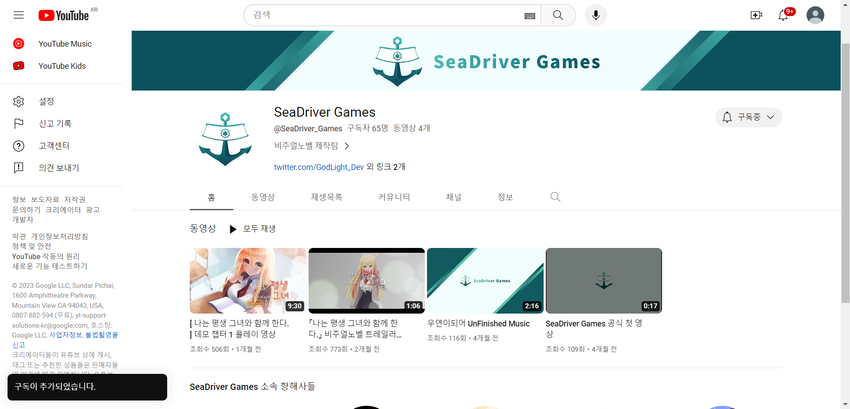Click the 모두 재생 play all label
The image size is (850, 409).
[x=259, y=229]
